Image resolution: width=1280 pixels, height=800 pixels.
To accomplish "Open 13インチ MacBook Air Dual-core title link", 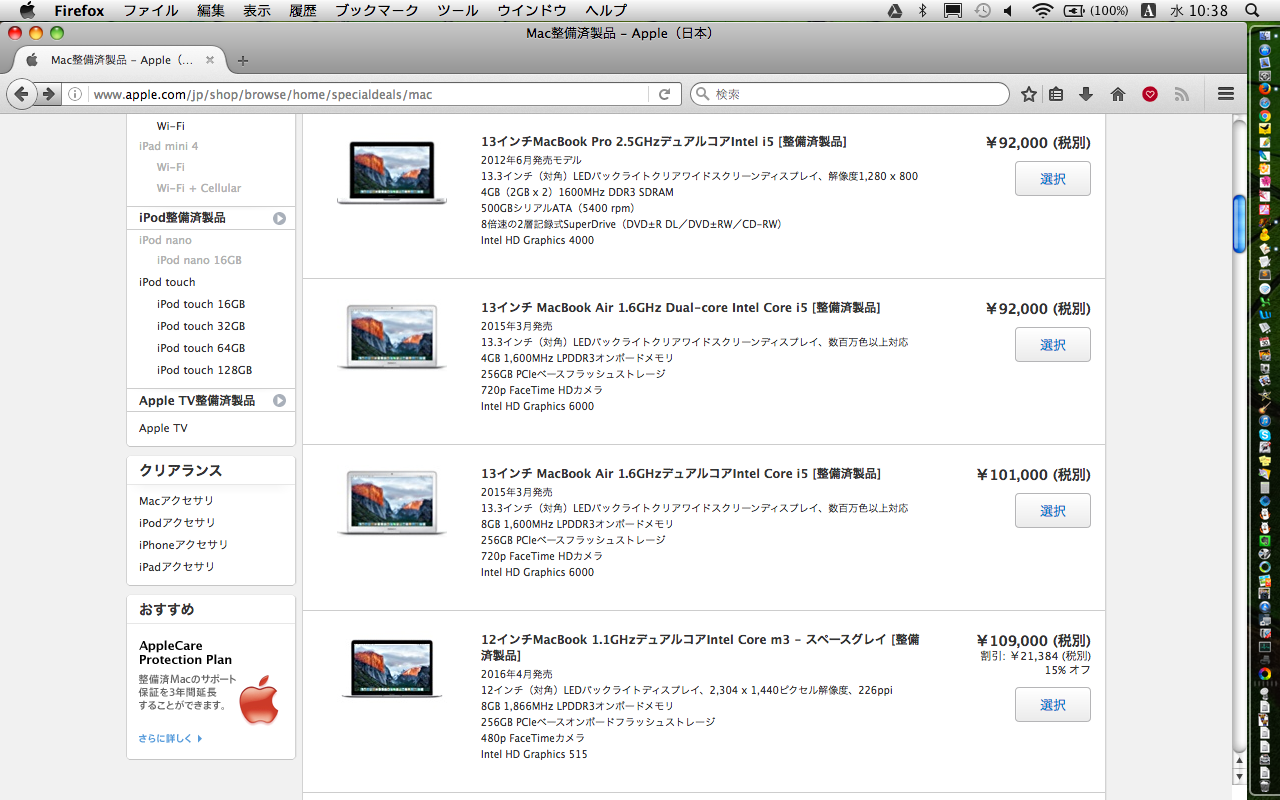I will [x=681, y=308].
